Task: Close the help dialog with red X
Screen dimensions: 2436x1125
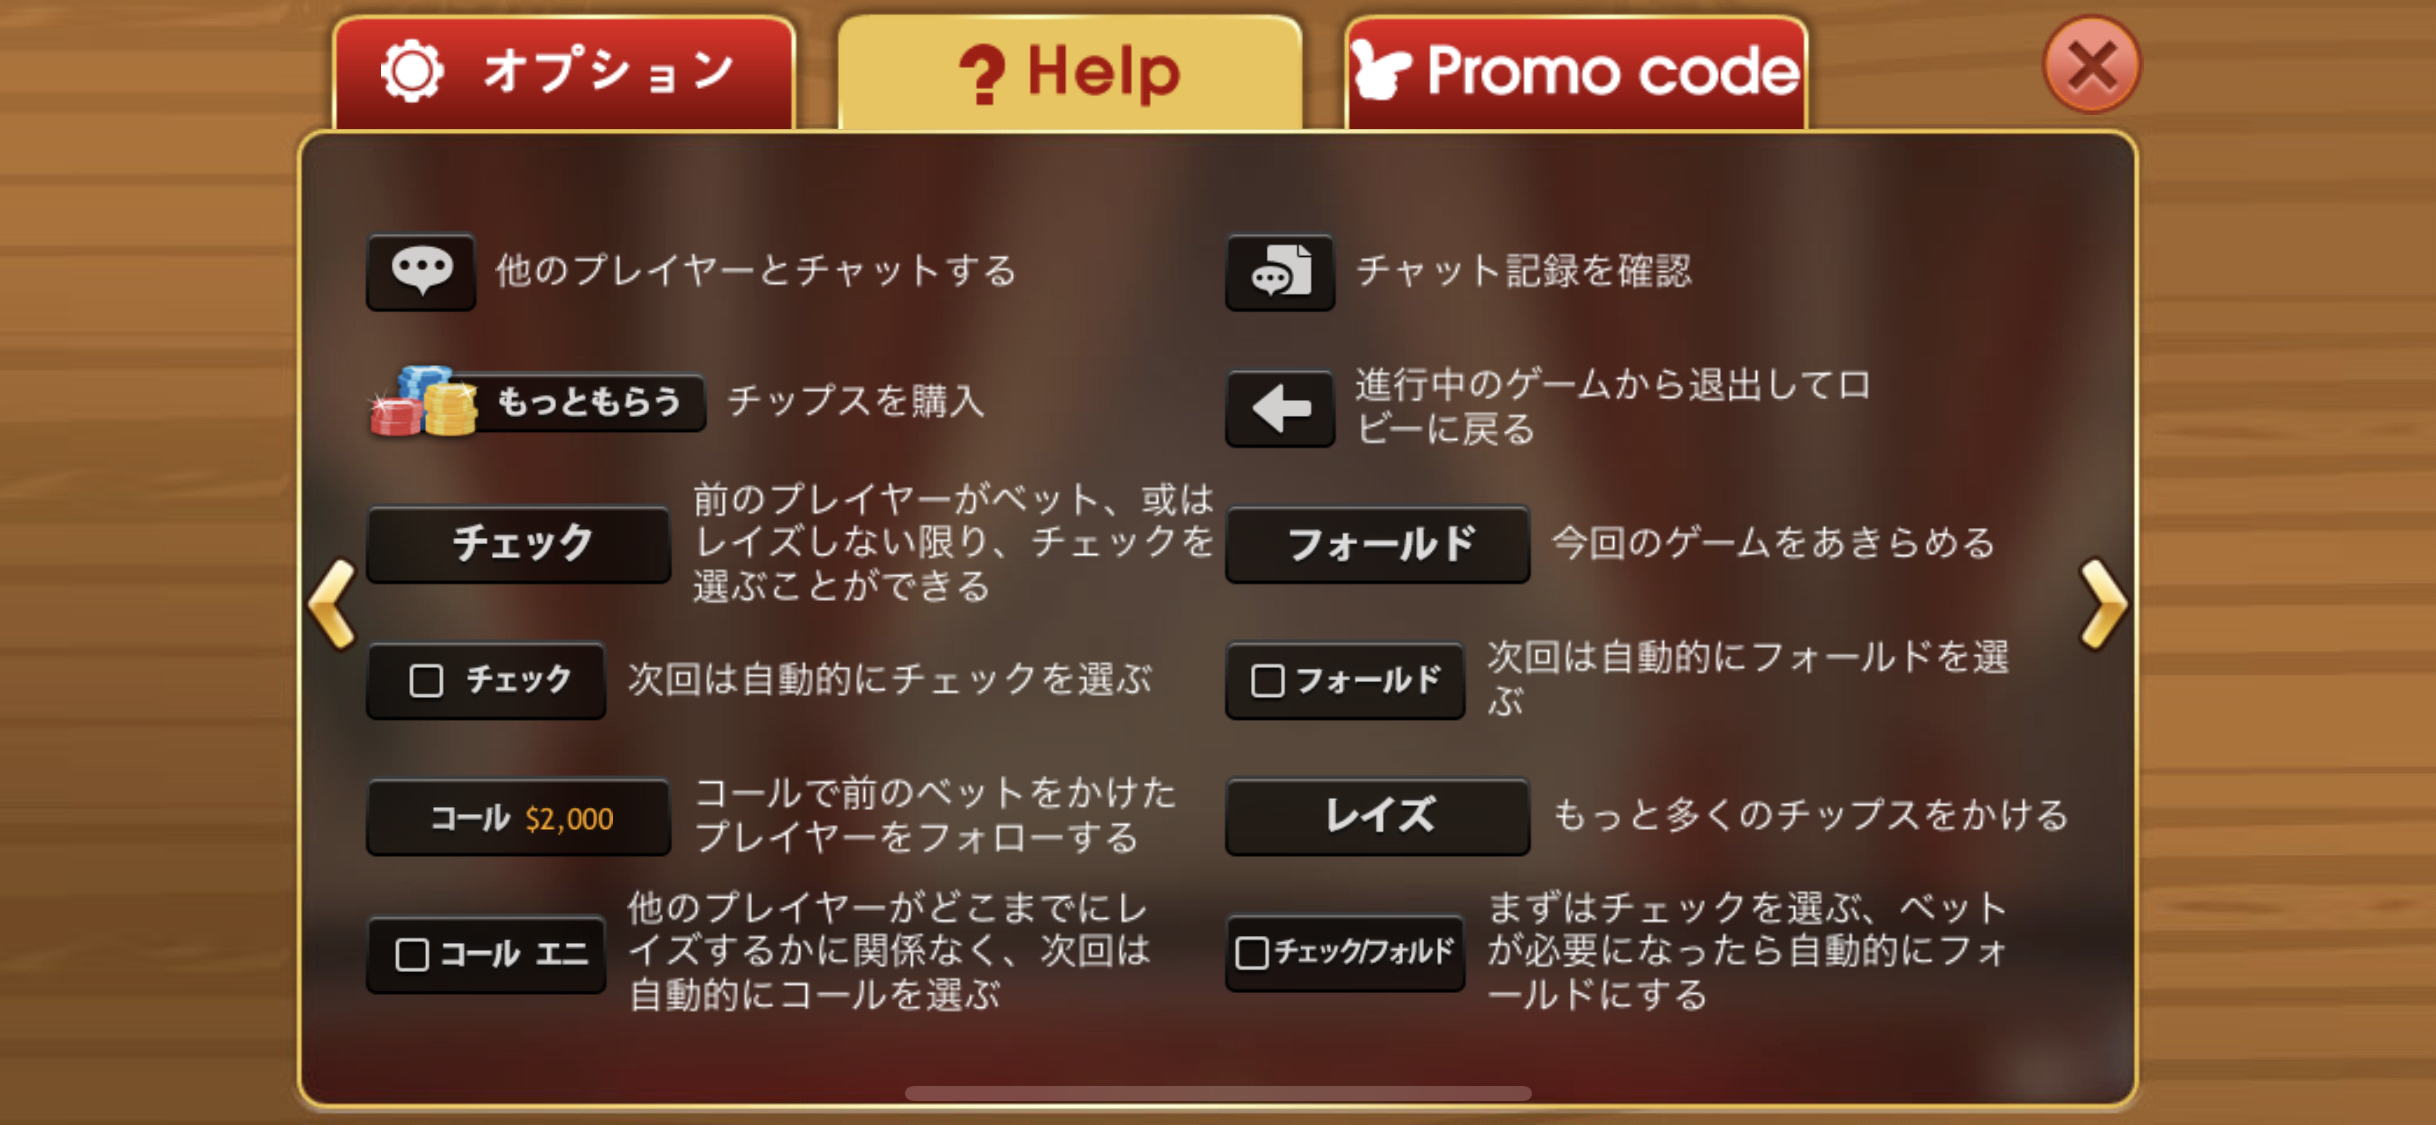Action: (x=2091, y=66)
